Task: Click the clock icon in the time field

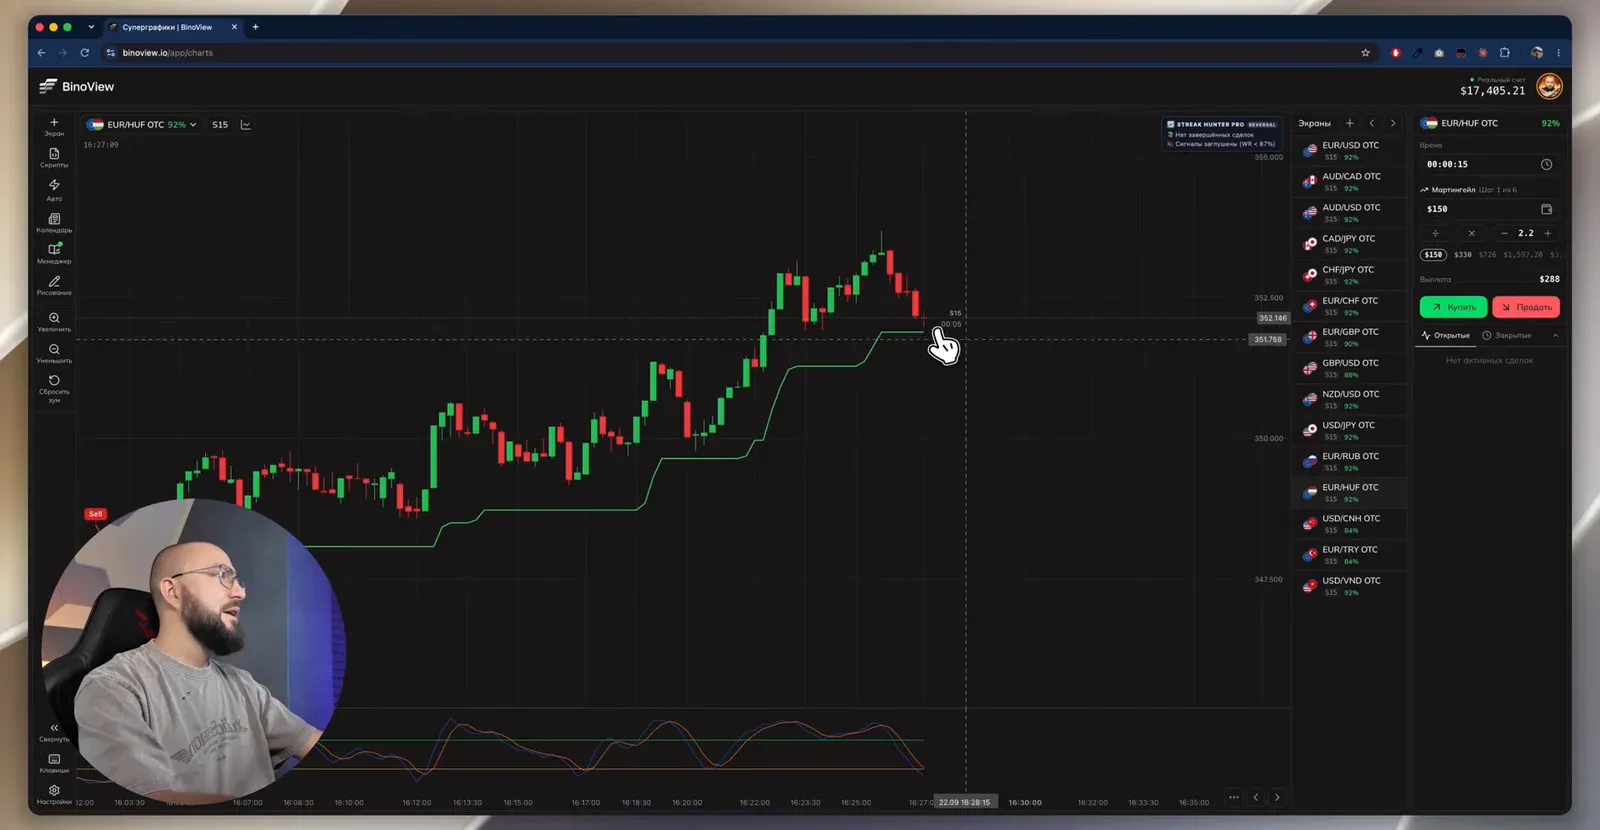Action: coord(1546,164)
